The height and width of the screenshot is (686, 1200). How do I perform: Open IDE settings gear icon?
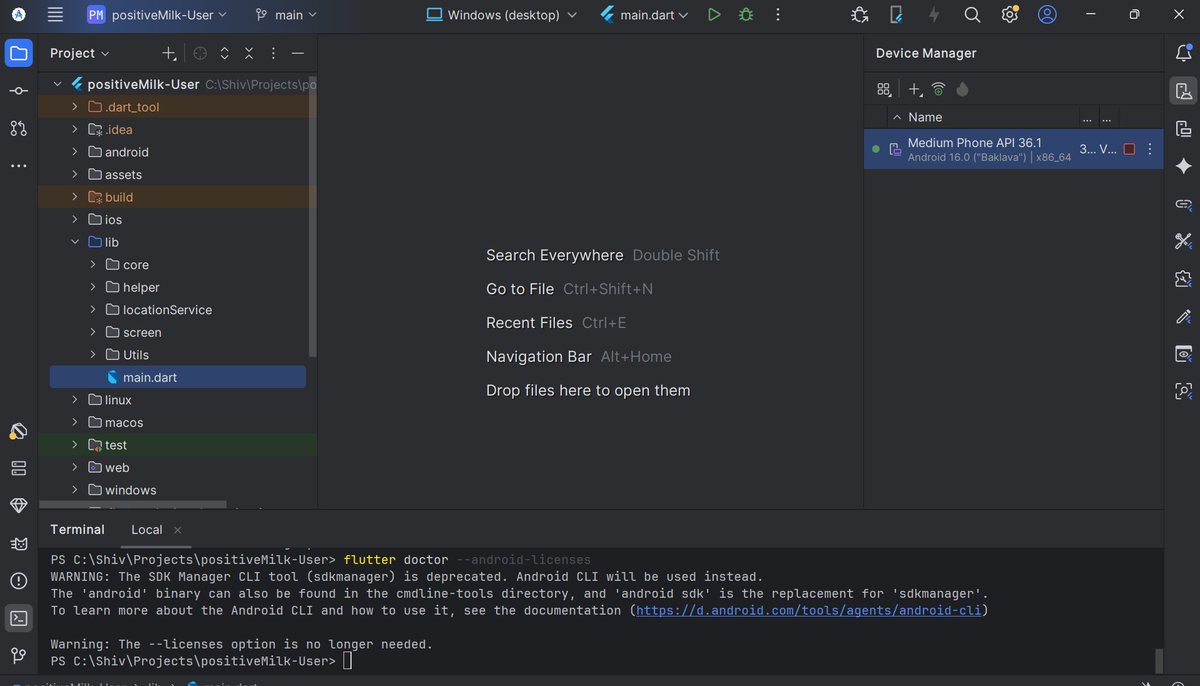click(1009, 15)
